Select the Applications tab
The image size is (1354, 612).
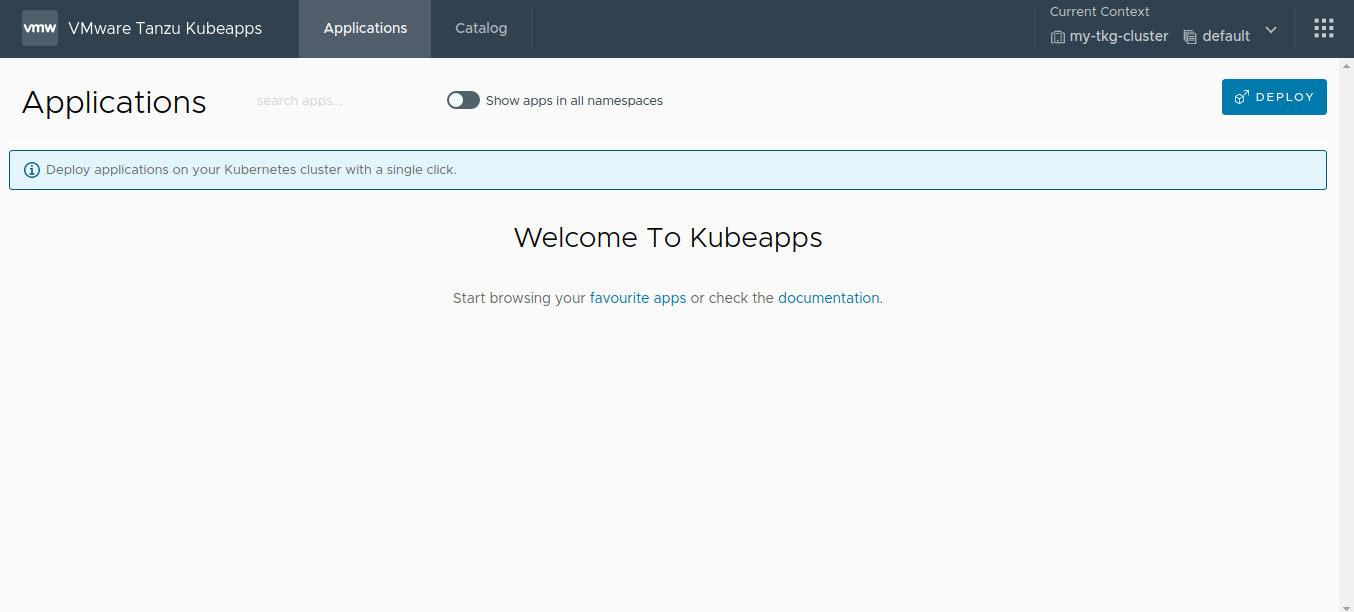[364, 28]
